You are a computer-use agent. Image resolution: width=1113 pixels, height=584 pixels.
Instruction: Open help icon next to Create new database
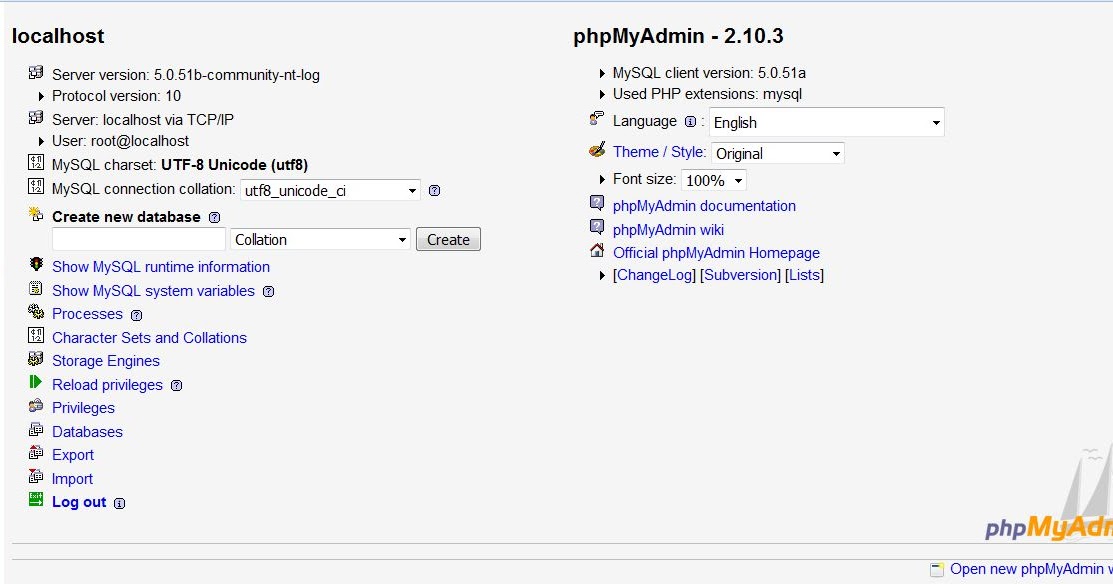click(214, 218)
